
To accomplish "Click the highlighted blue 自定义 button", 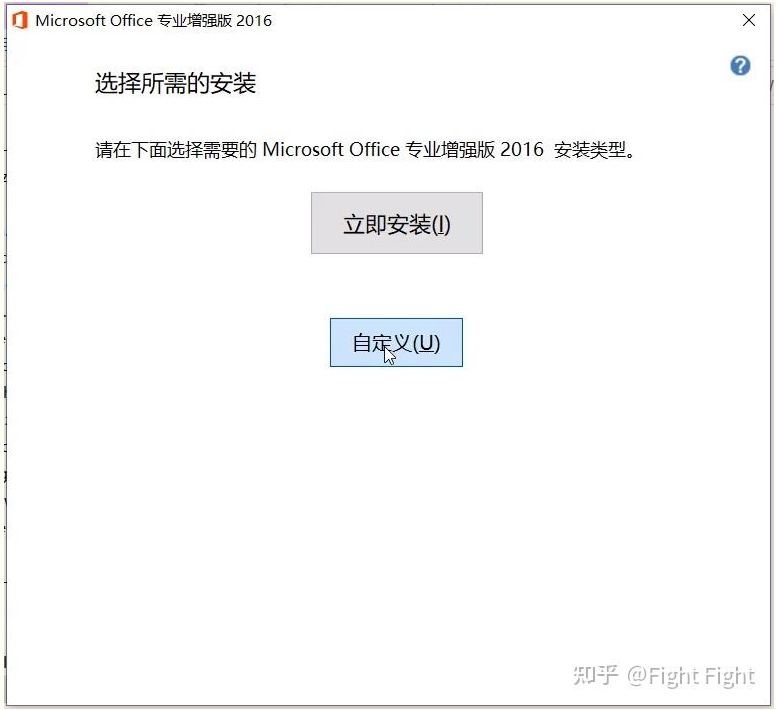I will [x=396, y=342].
